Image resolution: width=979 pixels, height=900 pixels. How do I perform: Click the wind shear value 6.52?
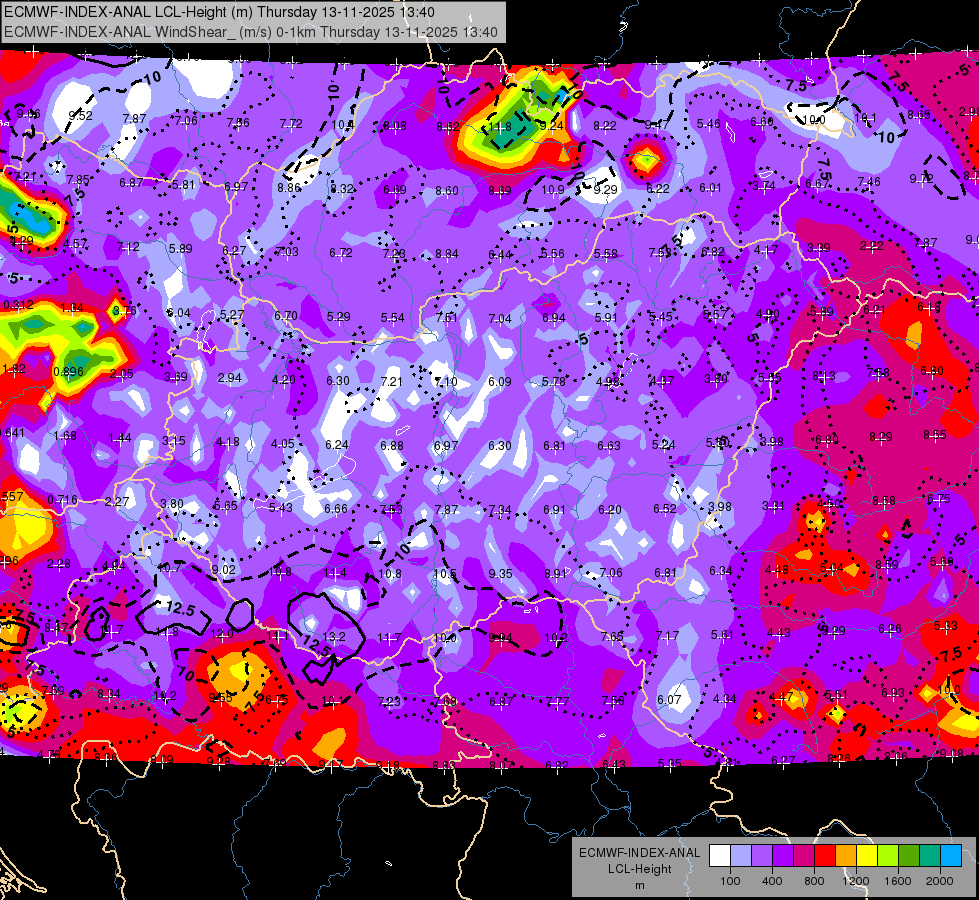[664, 509]
